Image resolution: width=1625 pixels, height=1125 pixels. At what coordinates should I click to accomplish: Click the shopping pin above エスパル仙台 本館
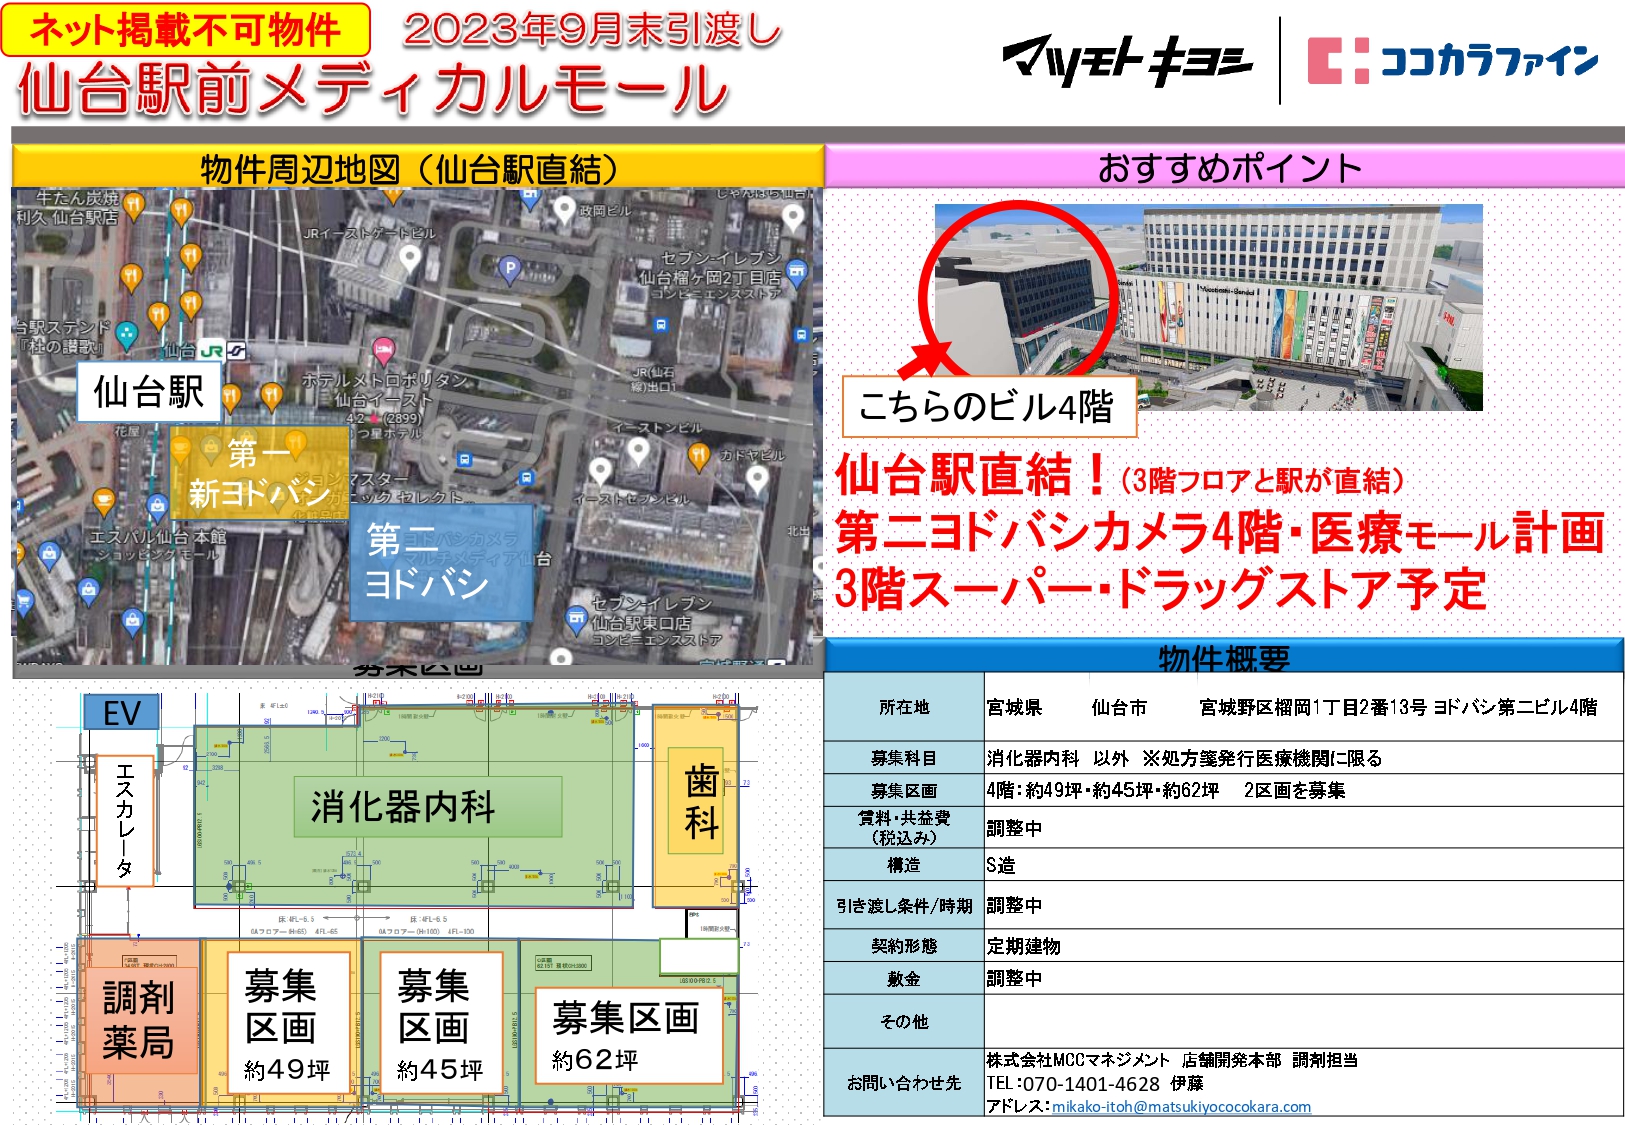156,506
